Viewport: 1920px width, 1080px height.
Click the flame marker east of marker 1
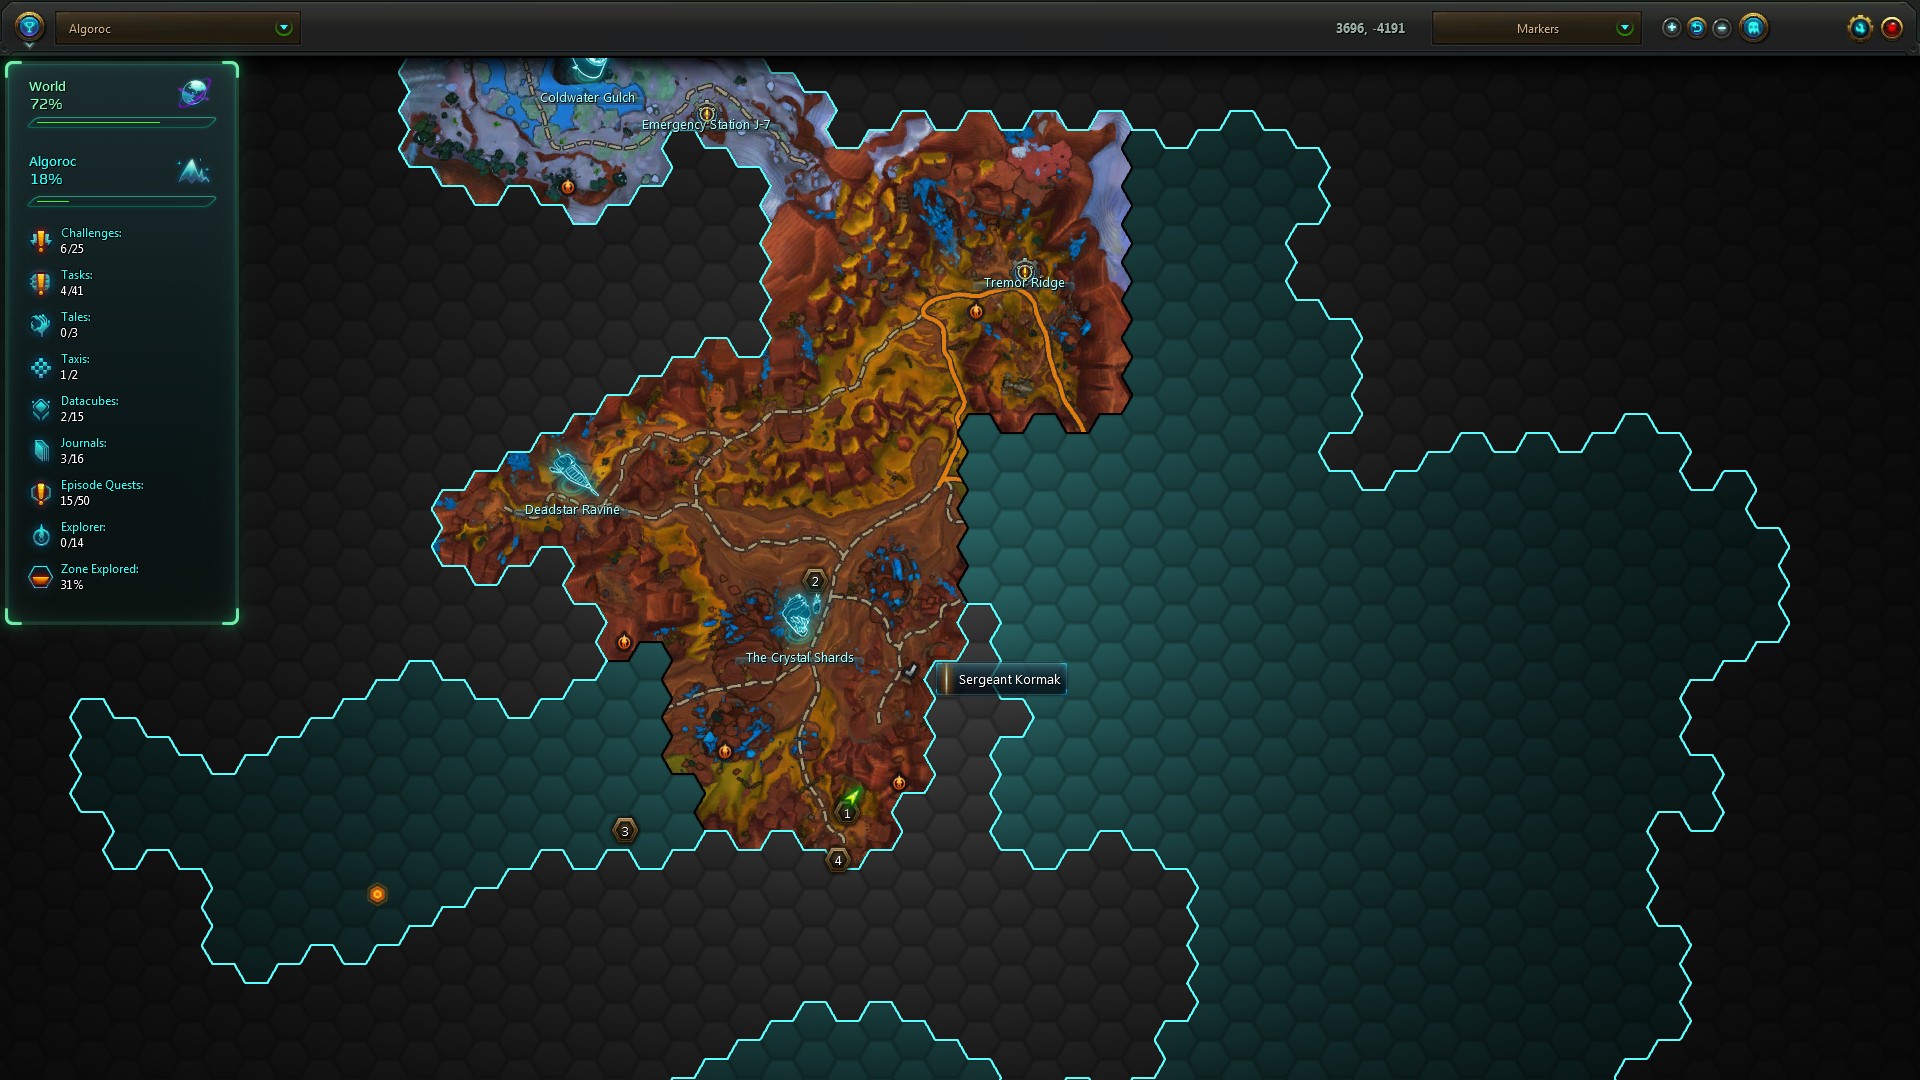click(899, 782)
